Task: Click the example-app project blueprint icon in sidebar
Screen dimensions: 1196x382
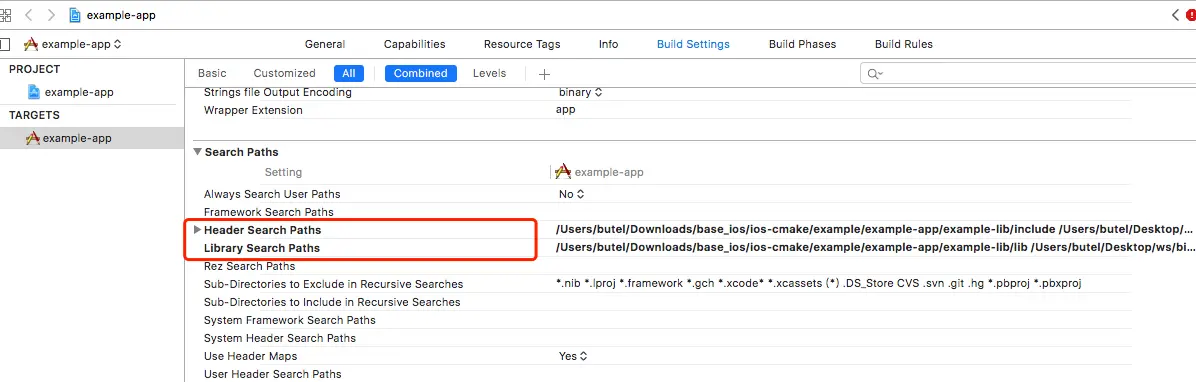Action: pyautogui.click(x=34, y=92)
